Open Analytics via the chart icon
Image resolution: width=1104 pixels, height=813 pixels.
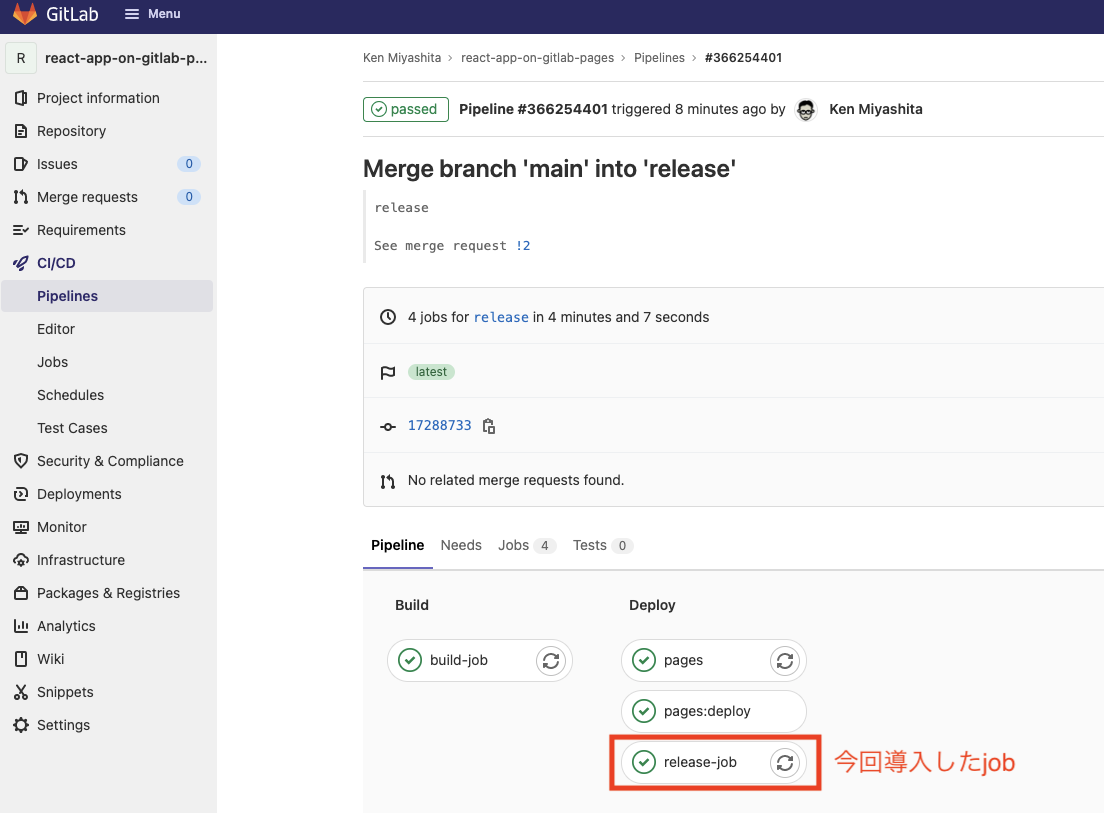coord(21,626)
